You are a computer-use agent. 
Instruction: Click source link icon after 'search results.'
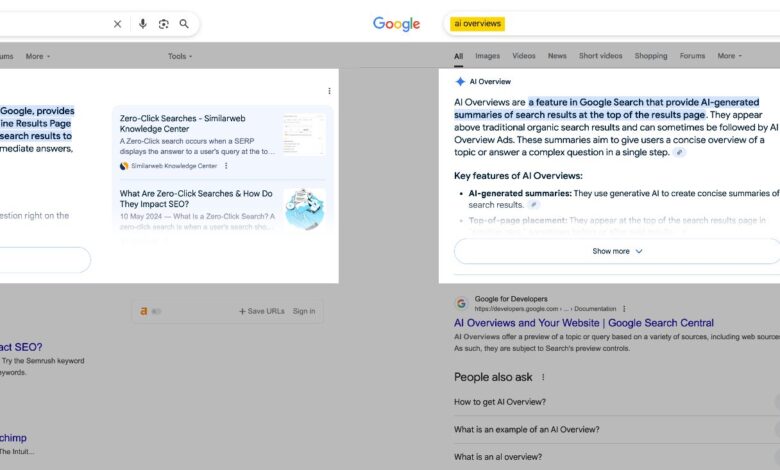point(534,204)
